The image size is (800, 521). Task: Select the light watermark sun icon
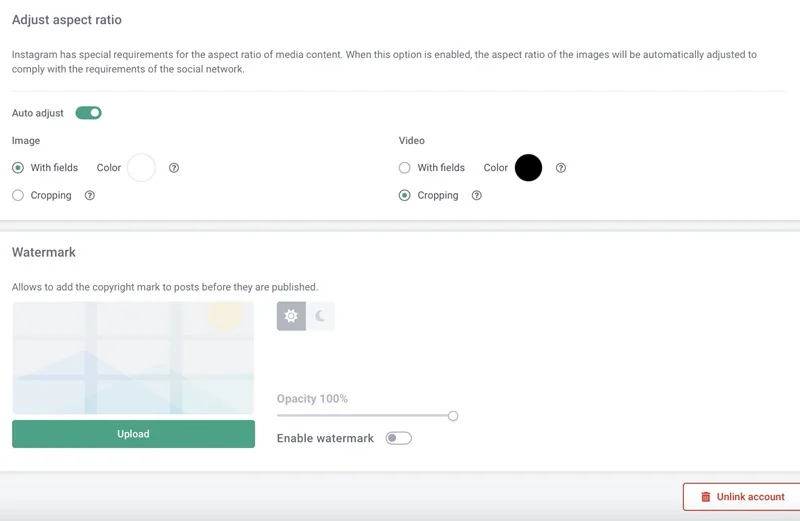[x=291, y=316]
